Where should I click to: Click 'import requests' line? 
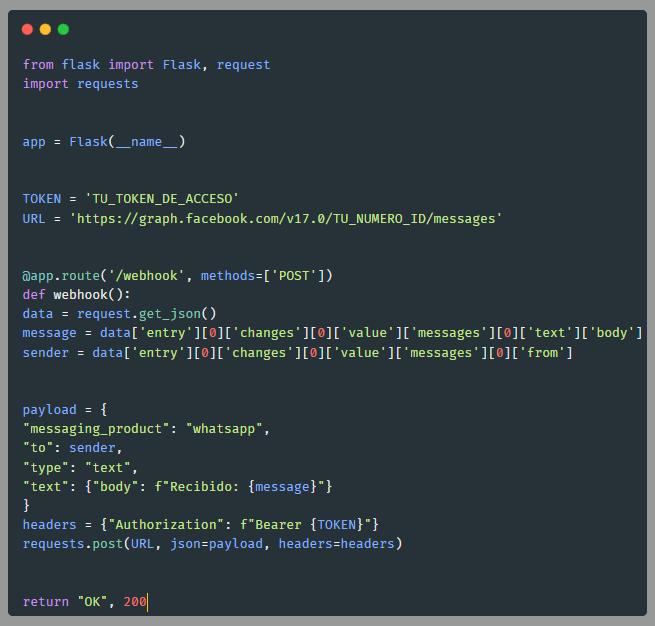80,84
